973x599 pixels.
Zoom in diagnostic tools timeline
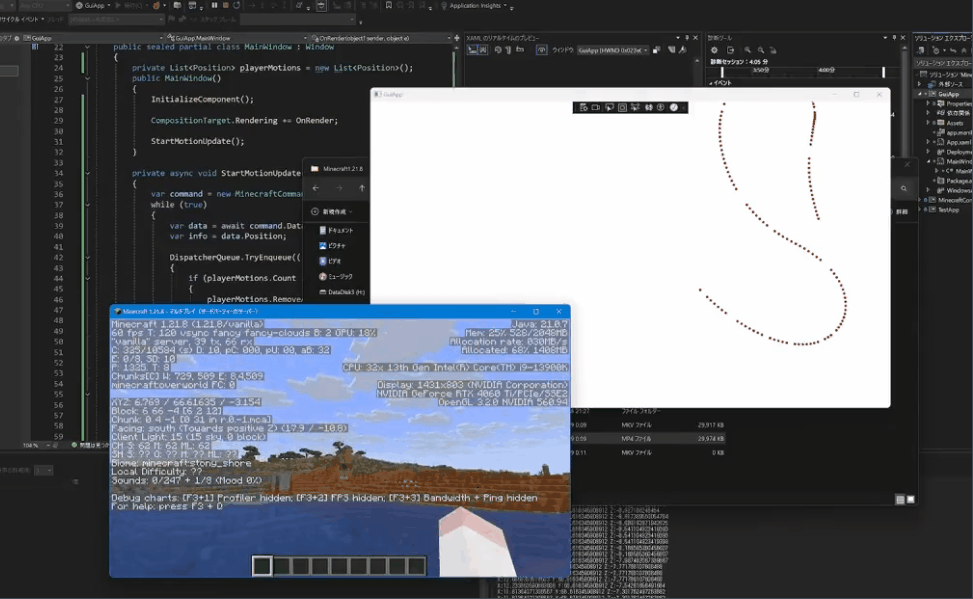click(747, 50)
